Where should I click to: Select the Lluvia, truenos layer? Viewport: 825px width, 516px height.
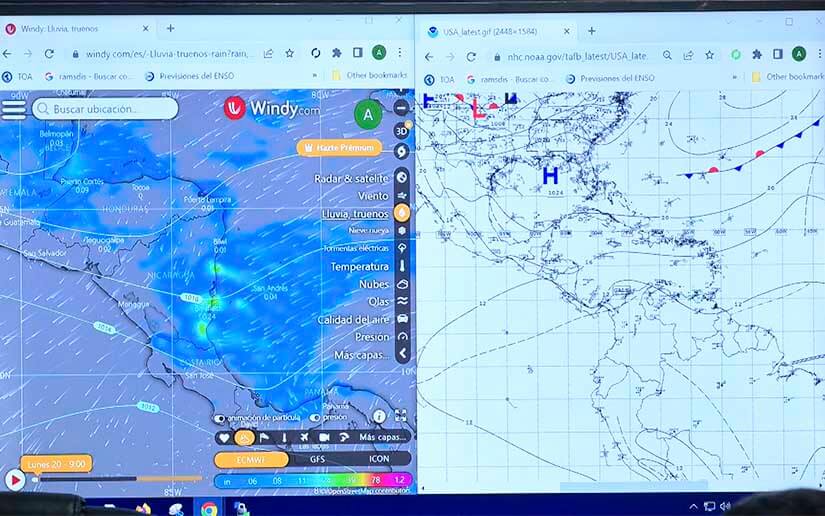(x=355, y=214)
